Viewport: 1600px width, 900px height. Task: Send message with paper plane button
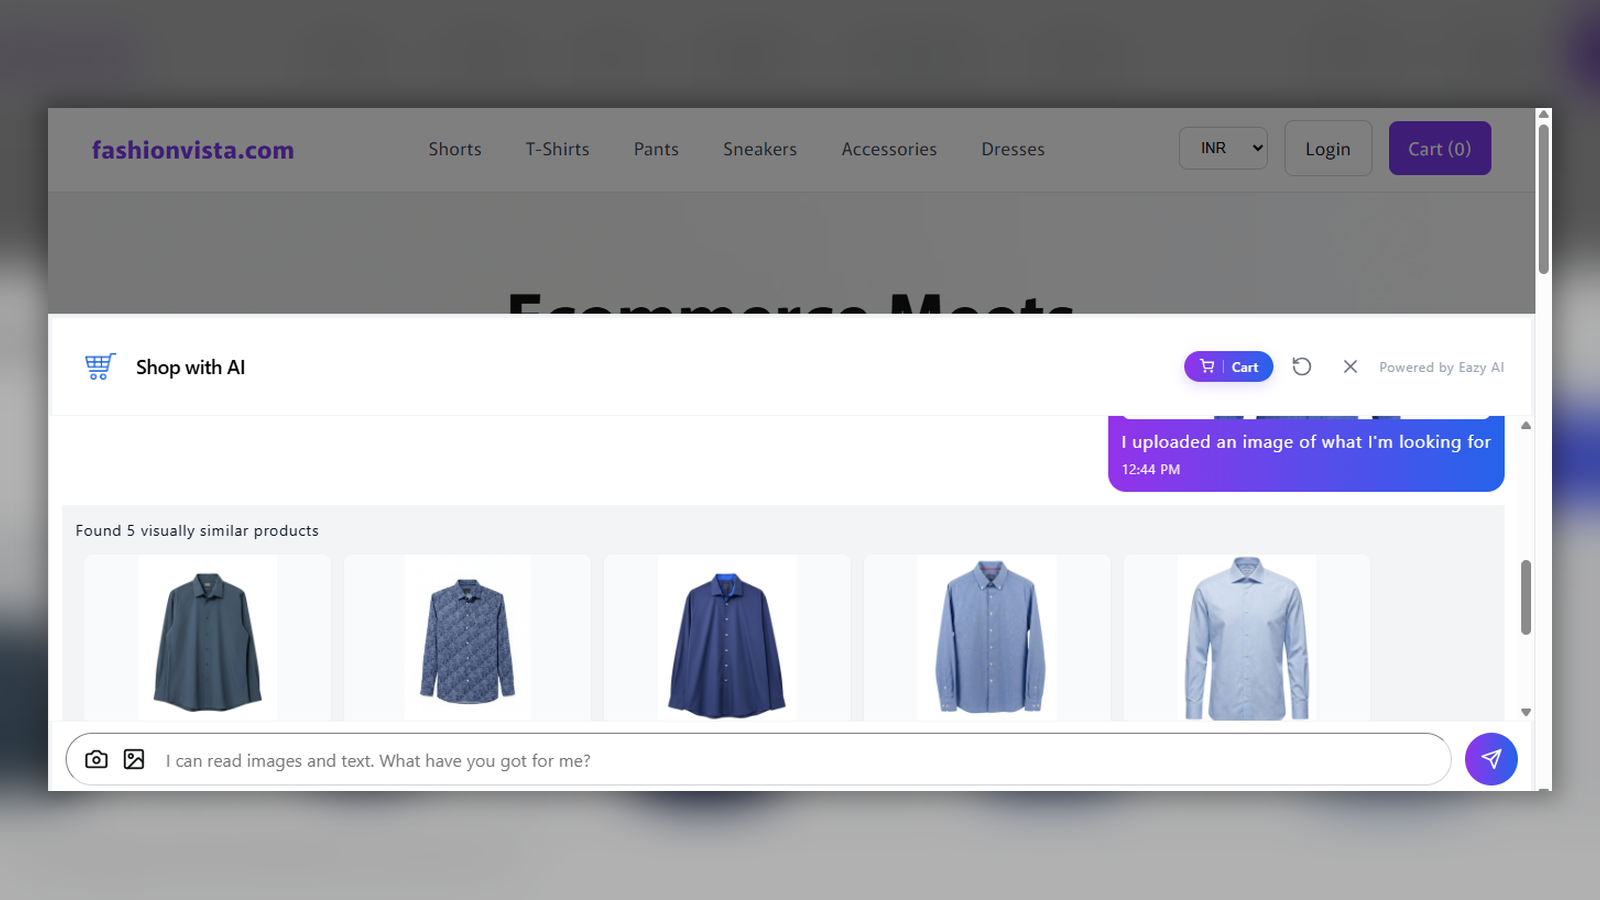coord(1491,759)
